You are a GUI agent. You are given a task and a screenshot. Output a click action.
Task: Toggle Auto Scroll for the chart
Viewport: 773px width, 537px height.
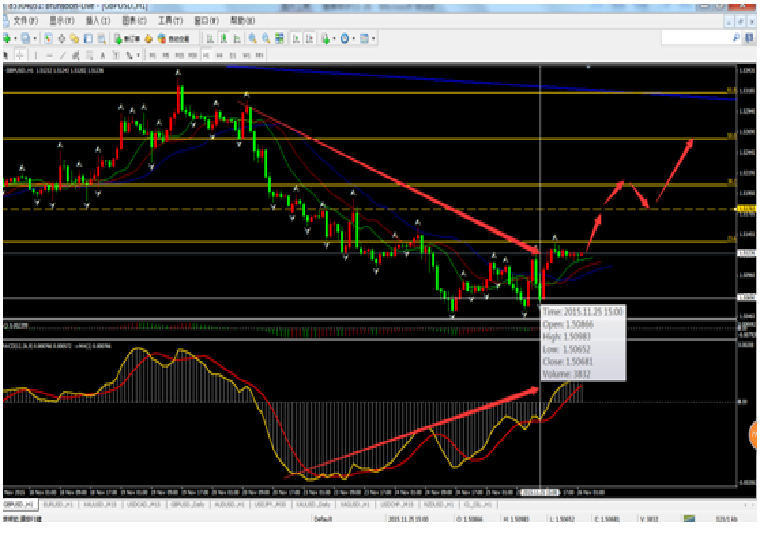pos(296,39)
